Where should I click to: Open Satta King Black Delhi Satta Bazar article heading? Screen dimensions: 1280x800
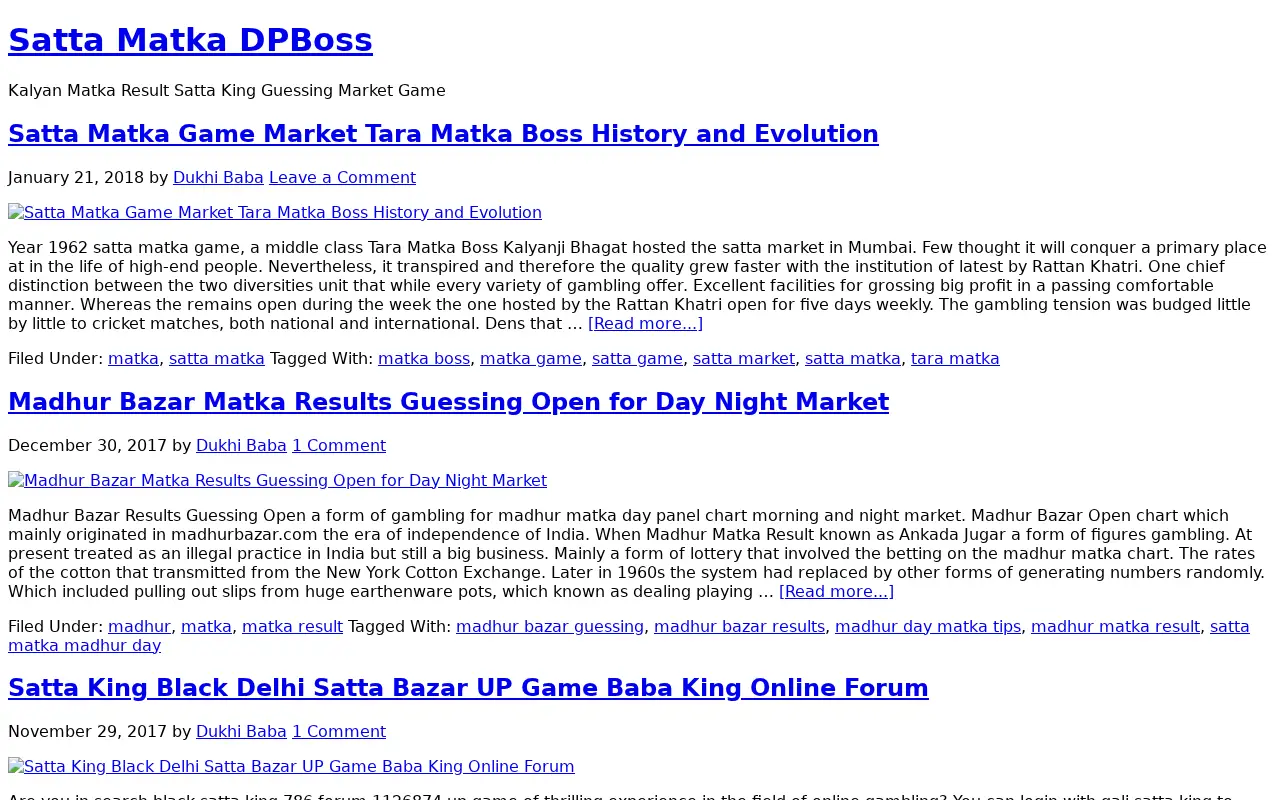[x=468, y=688]
